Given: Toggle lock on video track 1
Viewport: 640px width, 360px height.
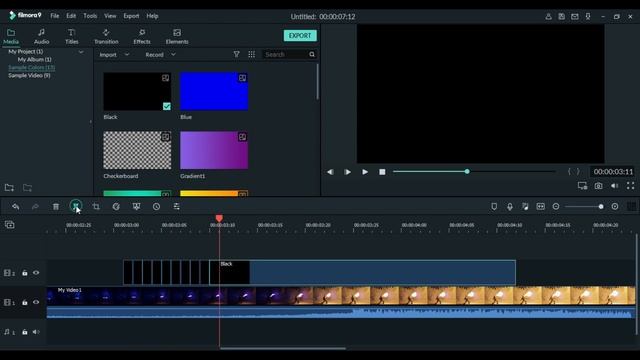Looking at the screenshot, I should coord(24,302).
